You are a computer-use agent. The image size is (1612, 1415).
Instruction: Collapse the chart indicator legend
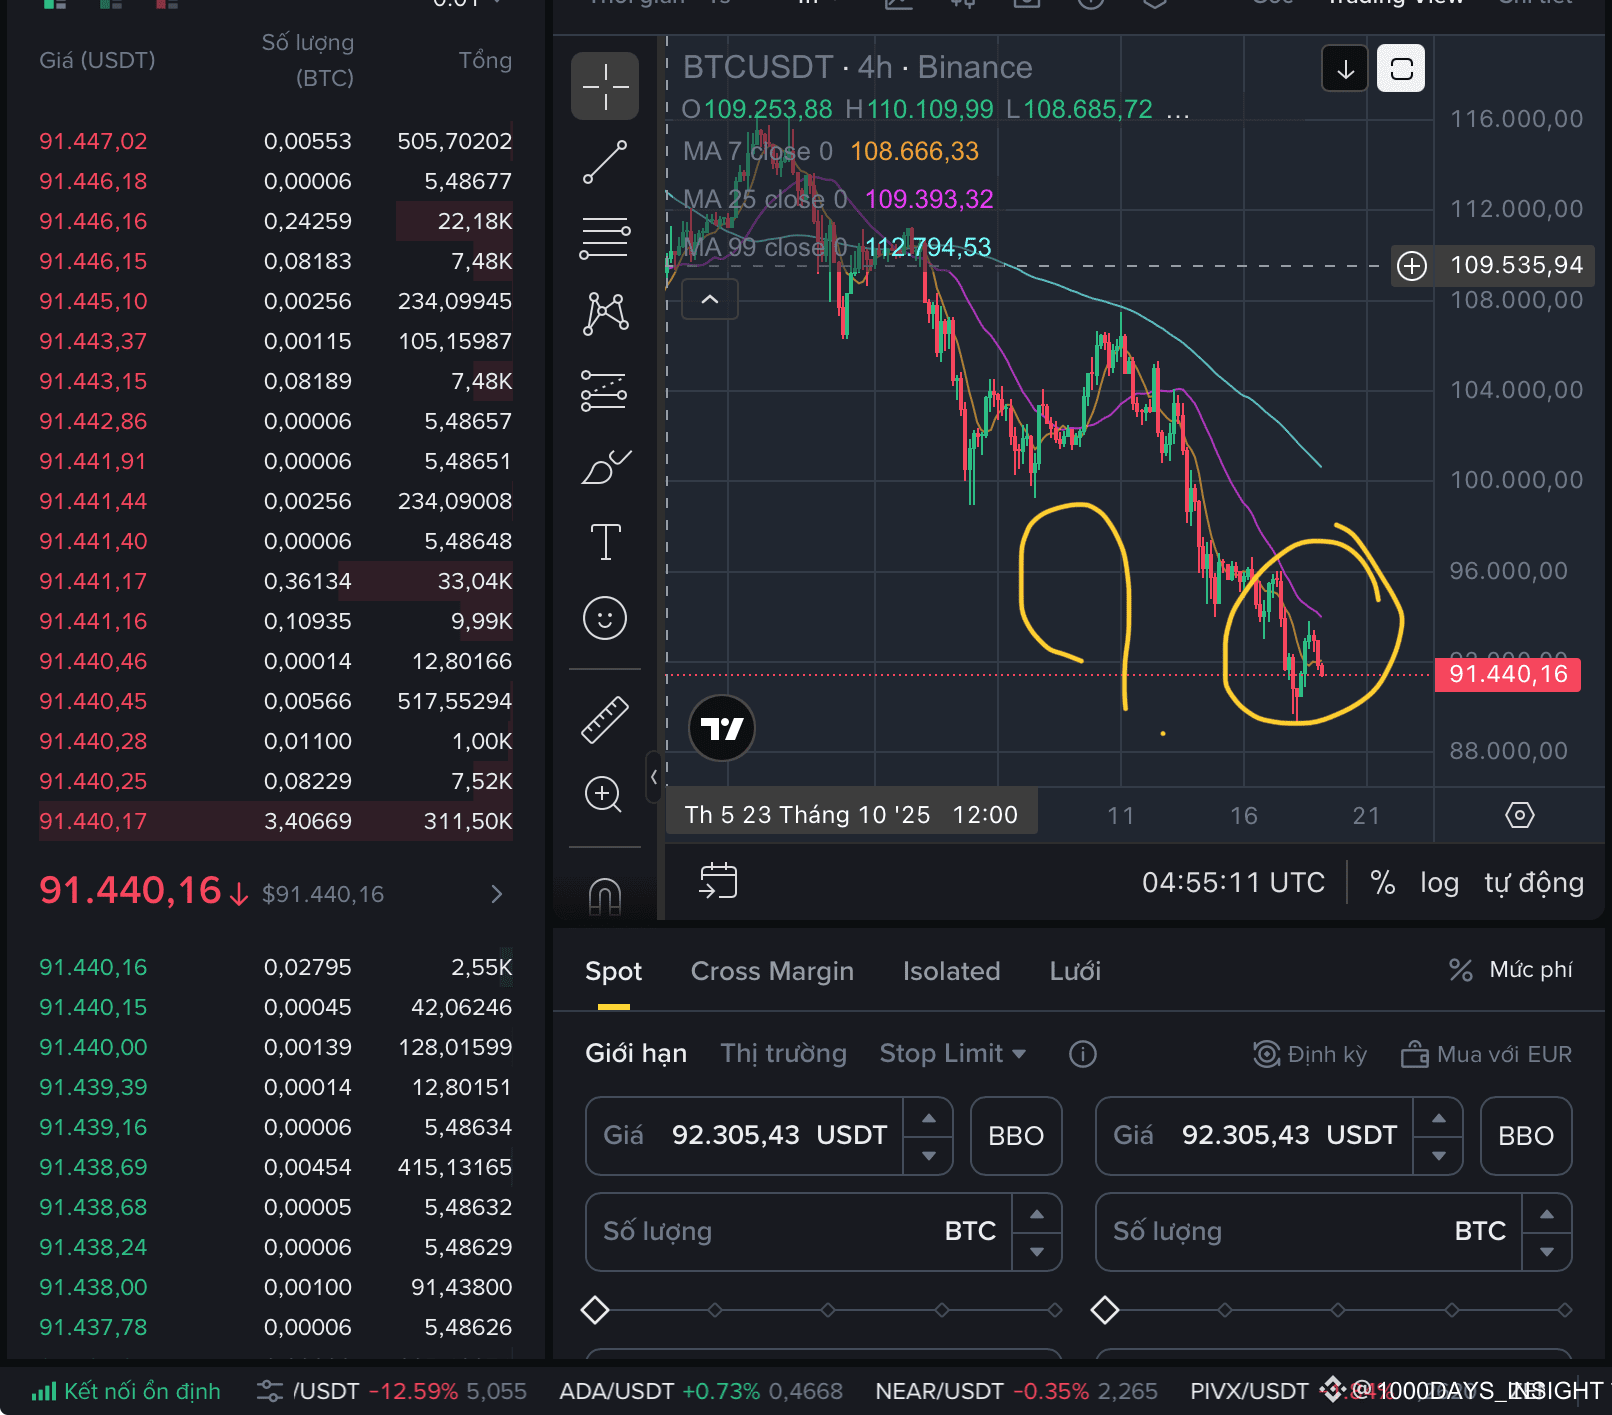710,299
